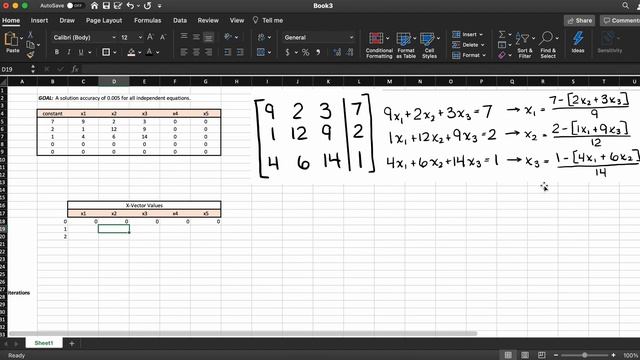Image resolution: width=640 pixels, height=360 pixels.
Task: Open Conditional Formatting menu
Action: pos(379,45)
